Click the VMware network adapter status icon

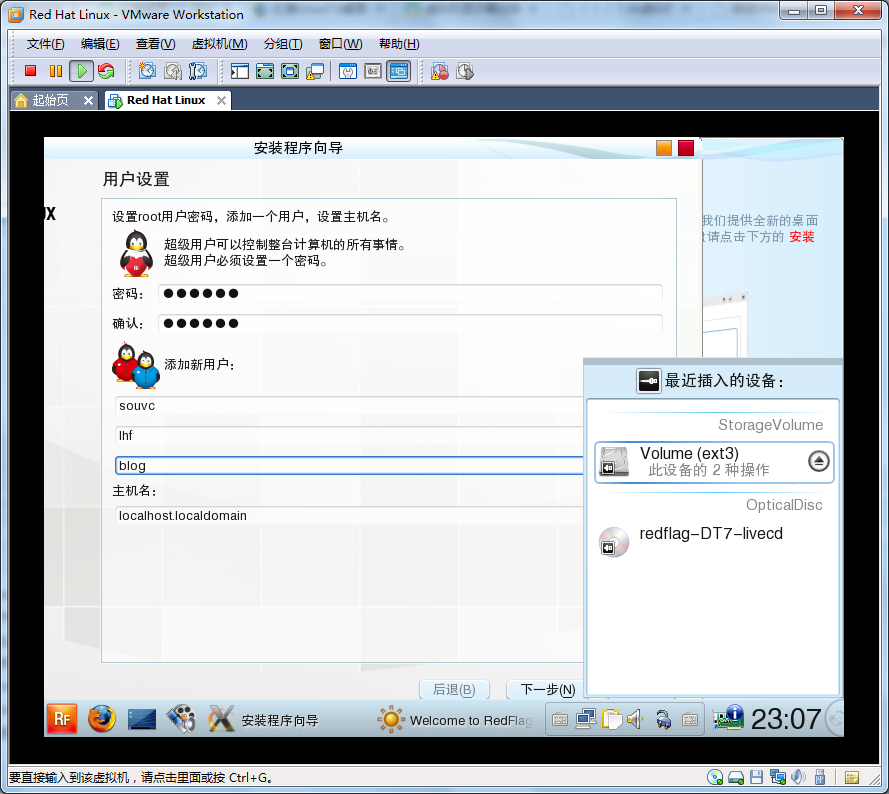(x=778, y=777)
